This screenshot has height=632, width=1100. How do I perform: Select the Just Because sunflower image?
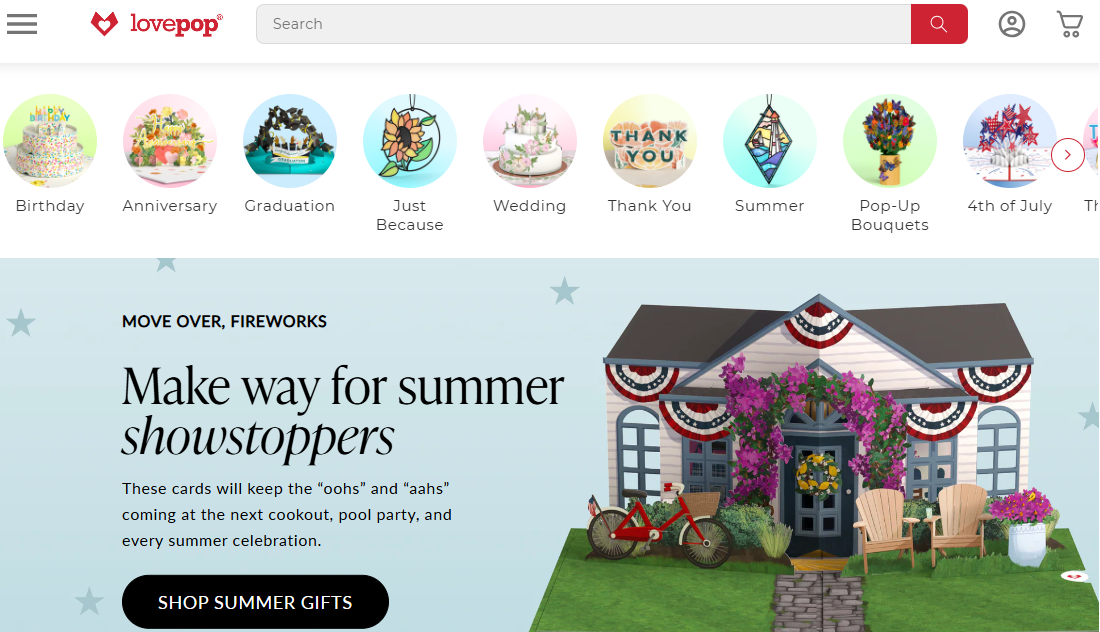tap(410, 141)
